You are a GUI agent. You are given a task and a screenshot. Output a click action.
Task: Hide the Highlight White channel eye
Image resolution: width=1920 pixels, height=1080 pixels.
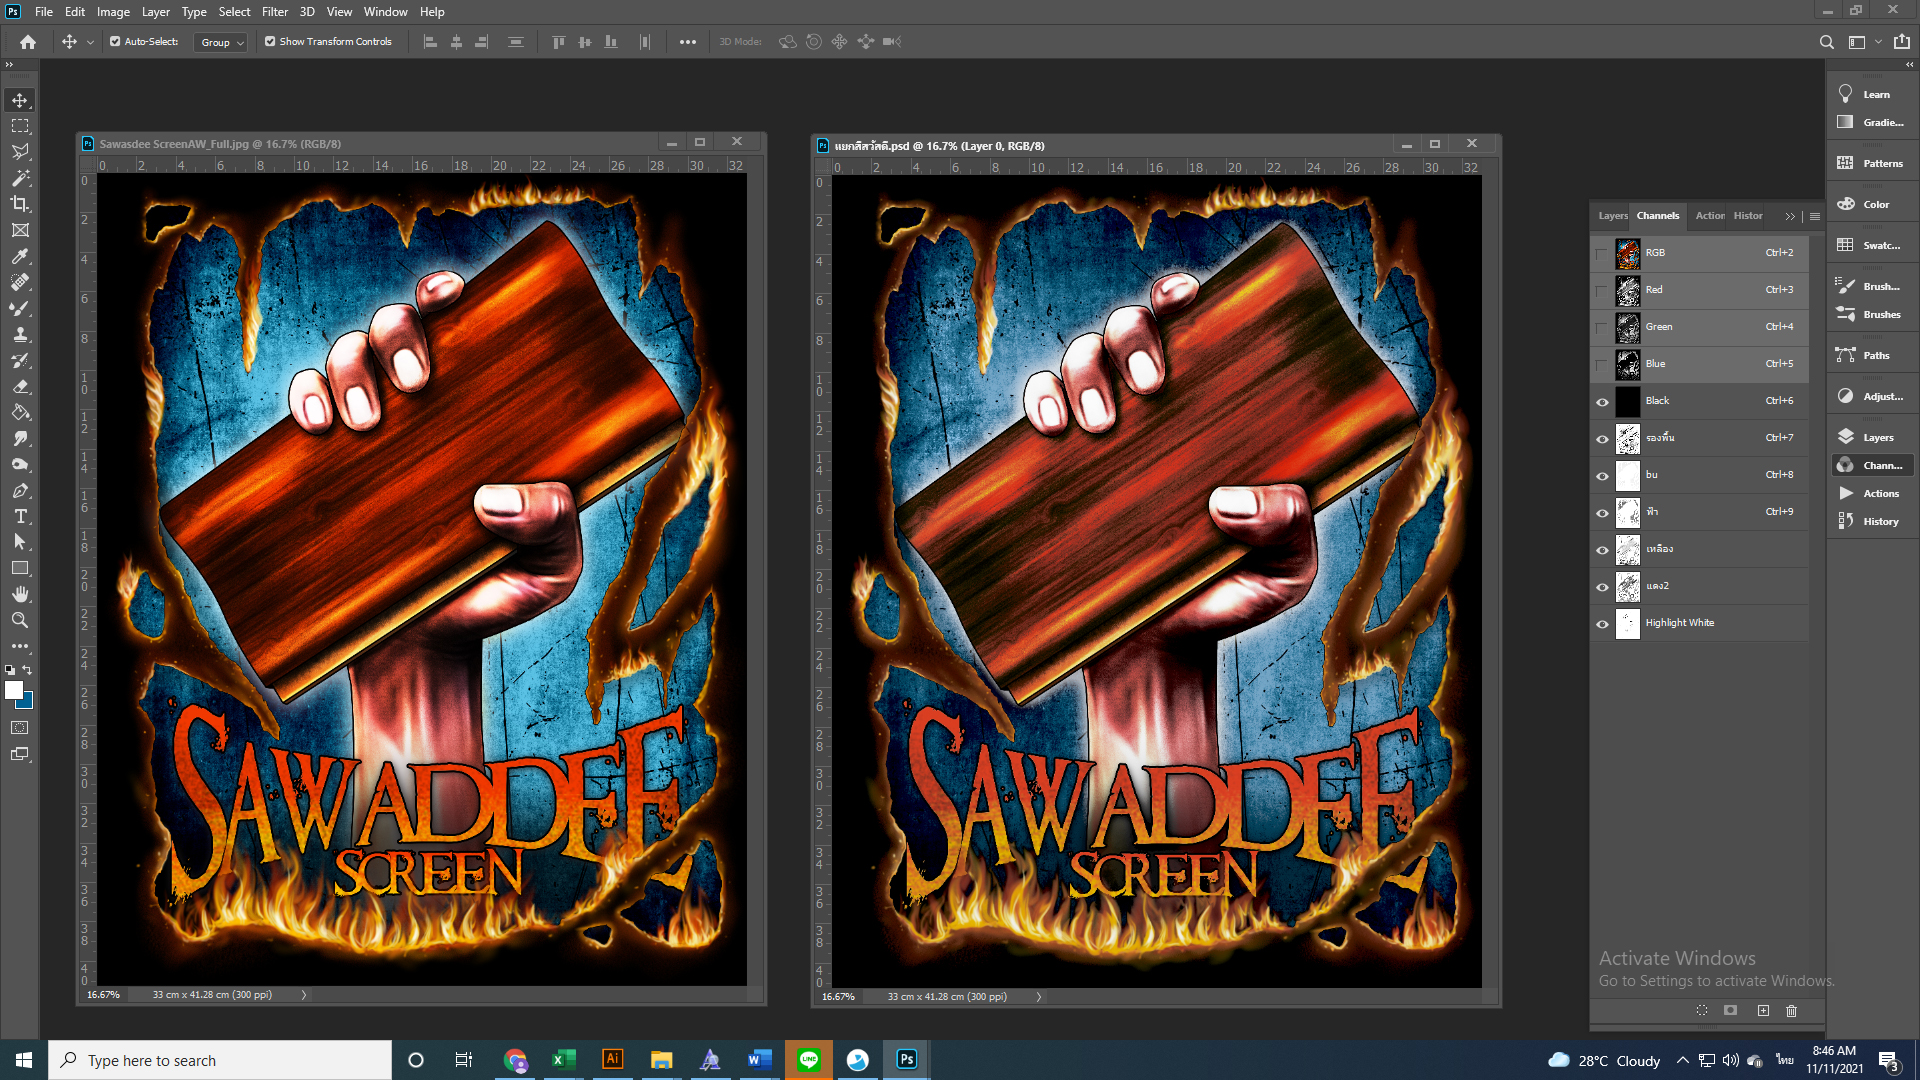(x=1601, y=624)
